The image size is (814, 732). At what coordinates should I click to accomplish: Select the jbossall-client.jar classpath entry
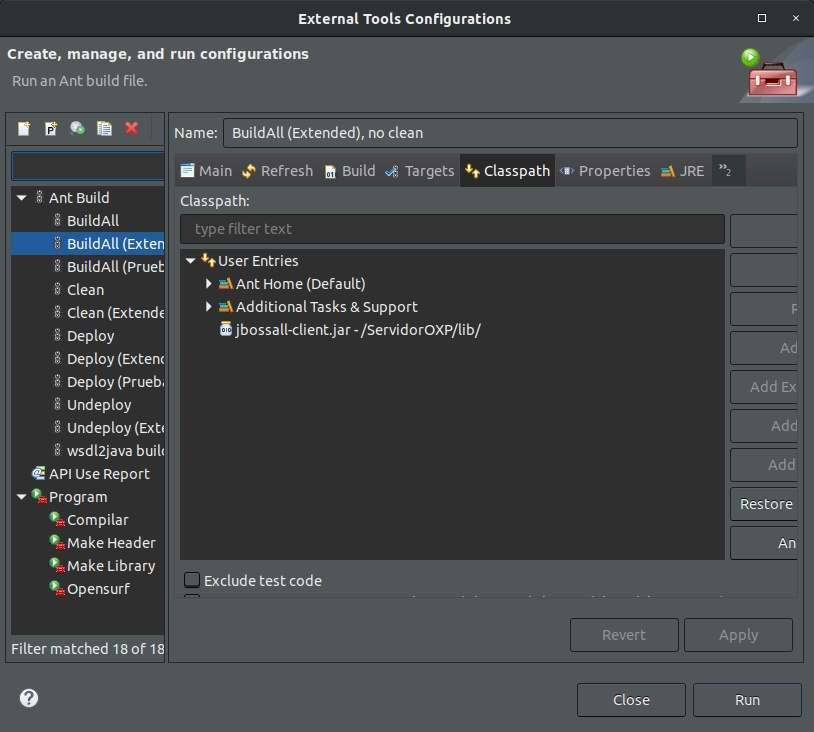[x=350, y=330]
